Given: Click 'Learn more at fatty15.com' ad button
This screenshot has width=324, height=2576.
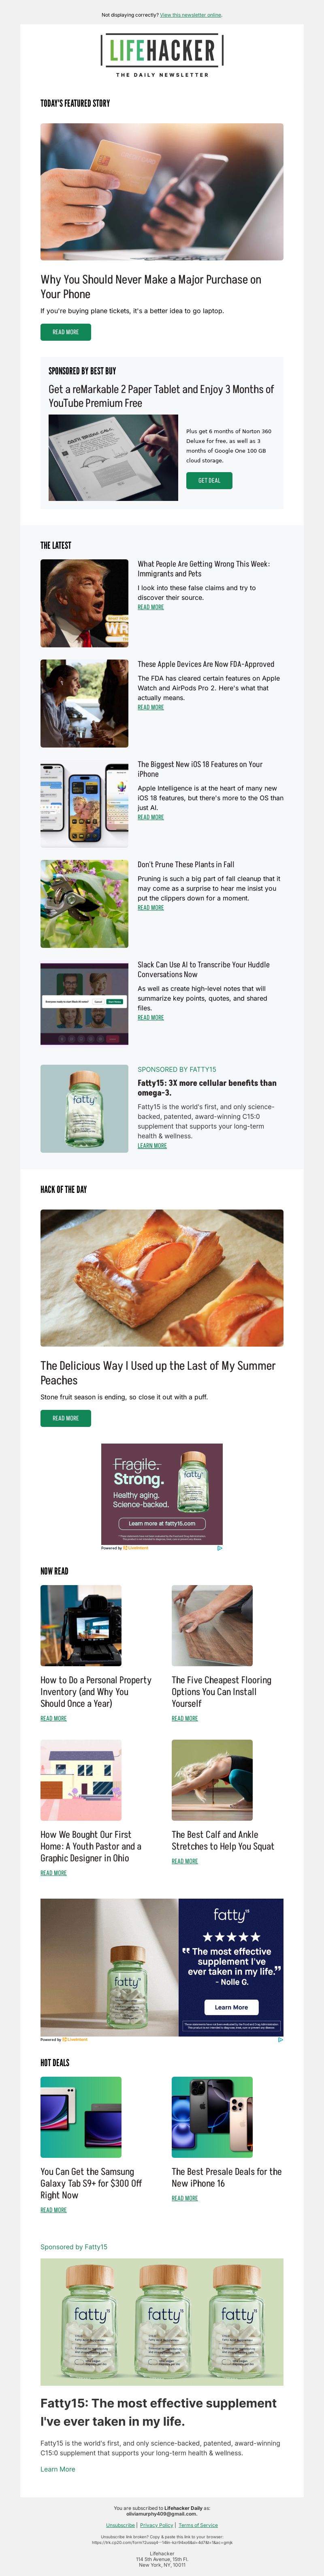Looking at the screenshot, I should click(x=162, y=1524).
